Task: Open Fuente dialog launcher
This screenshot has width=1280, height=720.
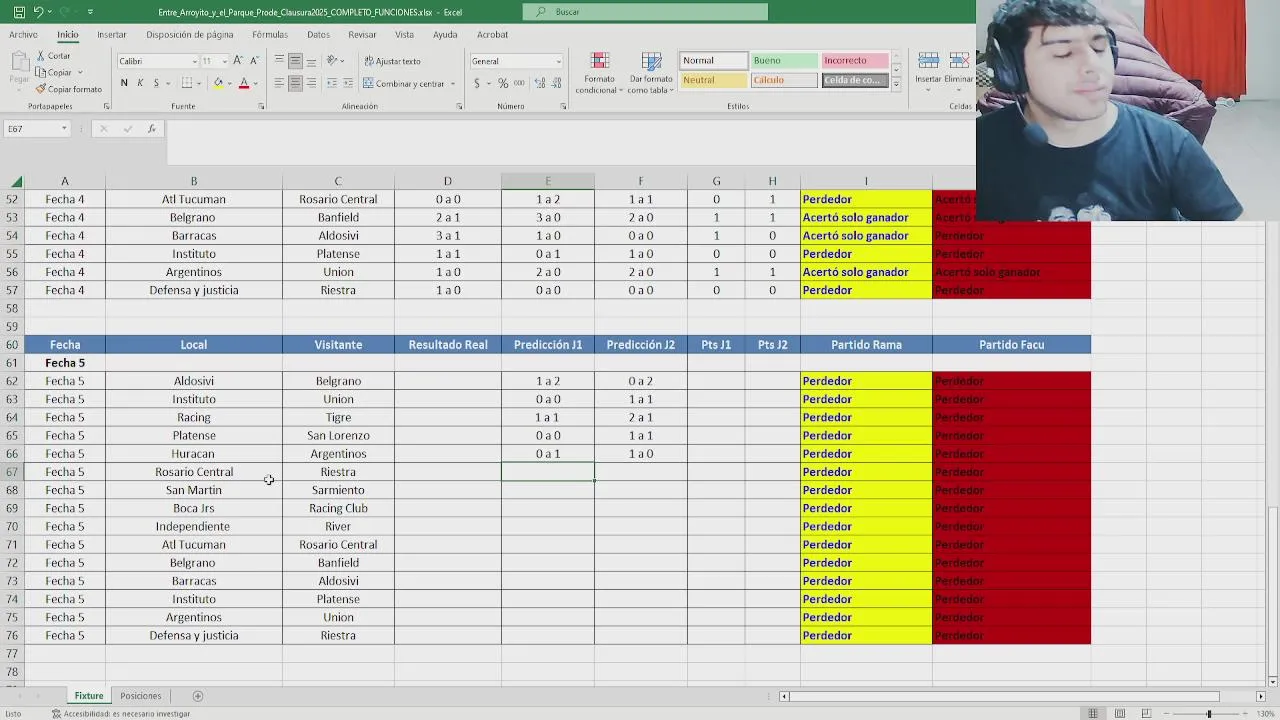Action: 261,106
